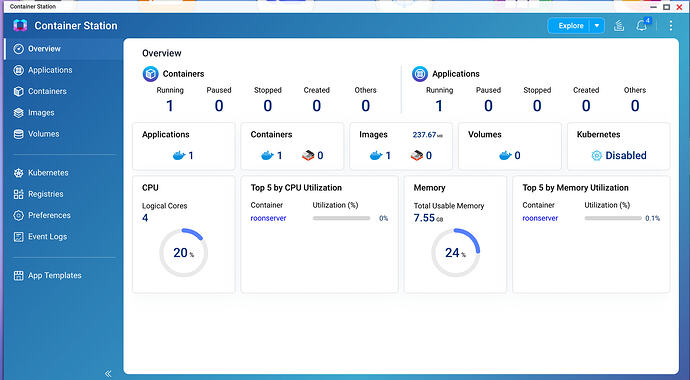The width and height of the screenshot is (690, 380).
Task: Click the Top 5 by CPU Utilization heading
Action: click(x=296, y=188)
